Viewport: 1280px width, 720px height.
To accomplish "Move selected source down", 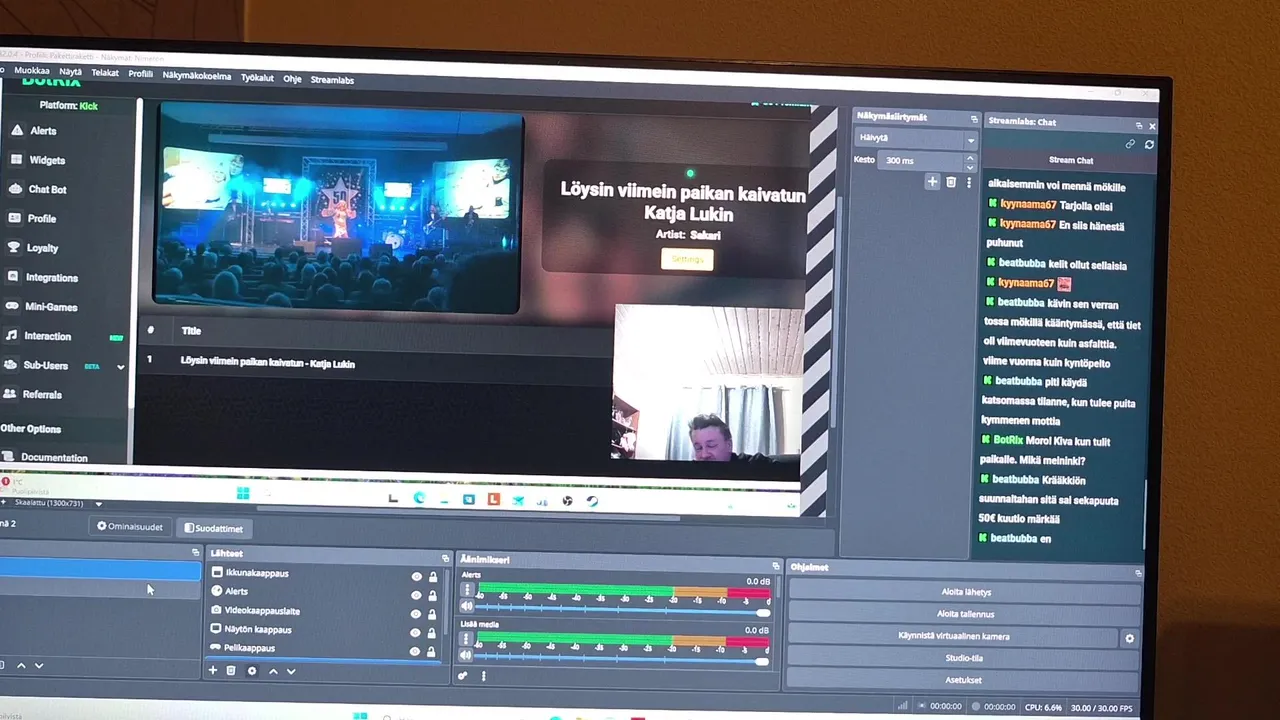I will click(x=291, y=671).
